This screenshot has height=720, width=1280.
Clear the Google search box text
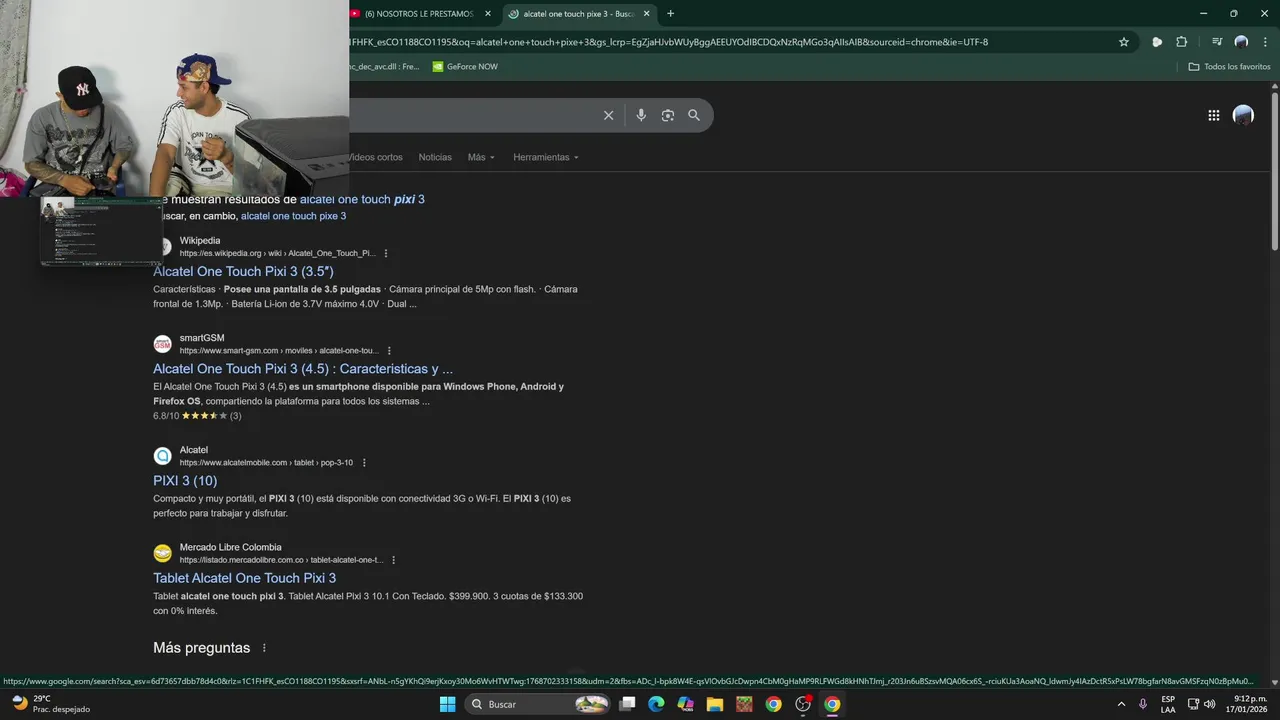click(608, 115)
